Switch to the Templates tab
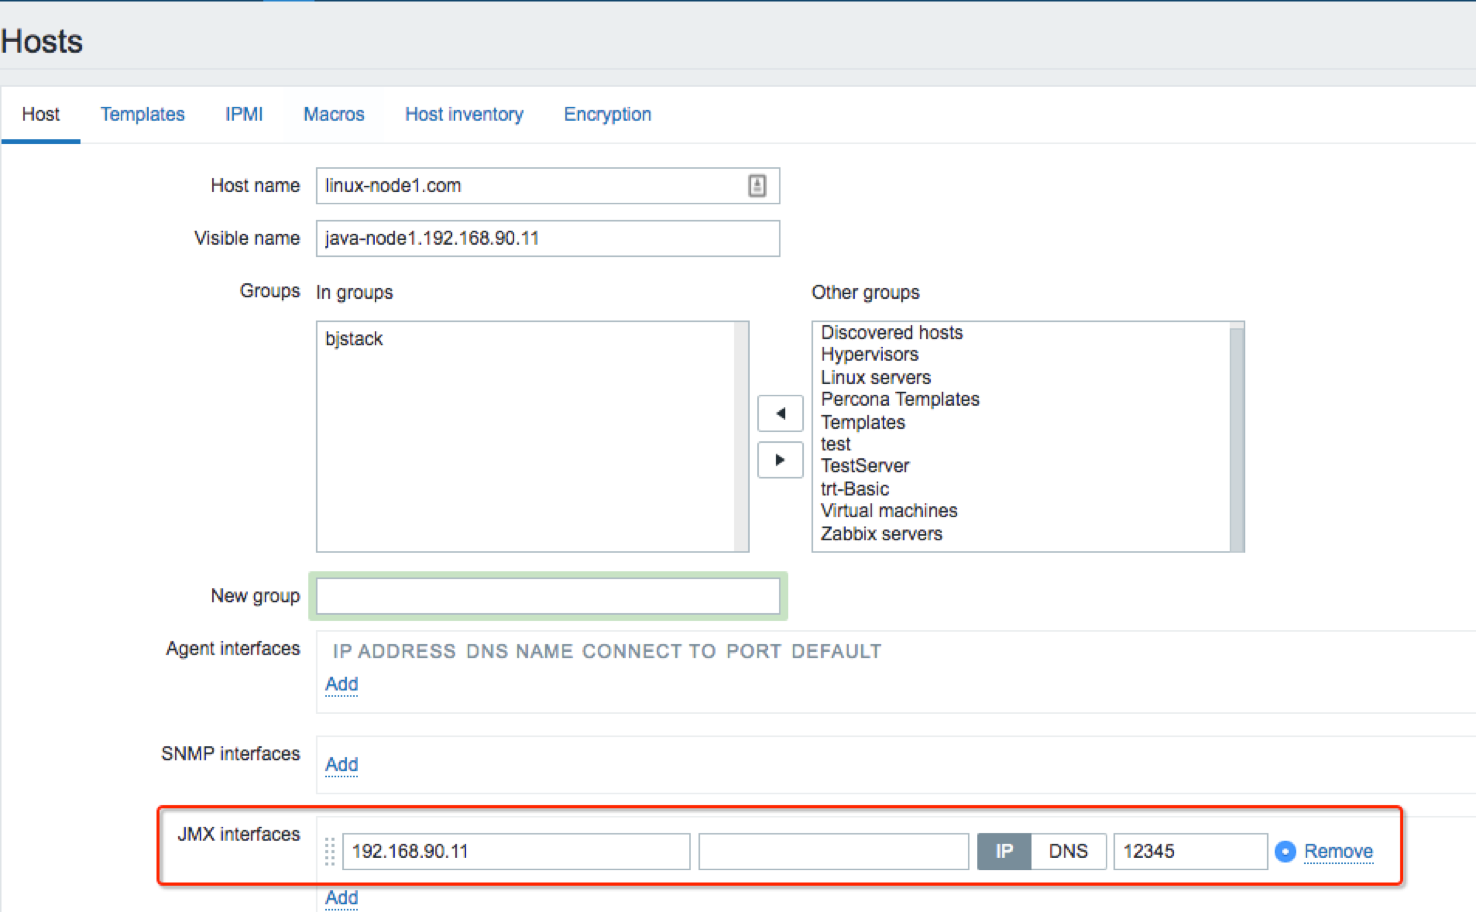The width and height of the screenshot is (1476, 912). 142,114
